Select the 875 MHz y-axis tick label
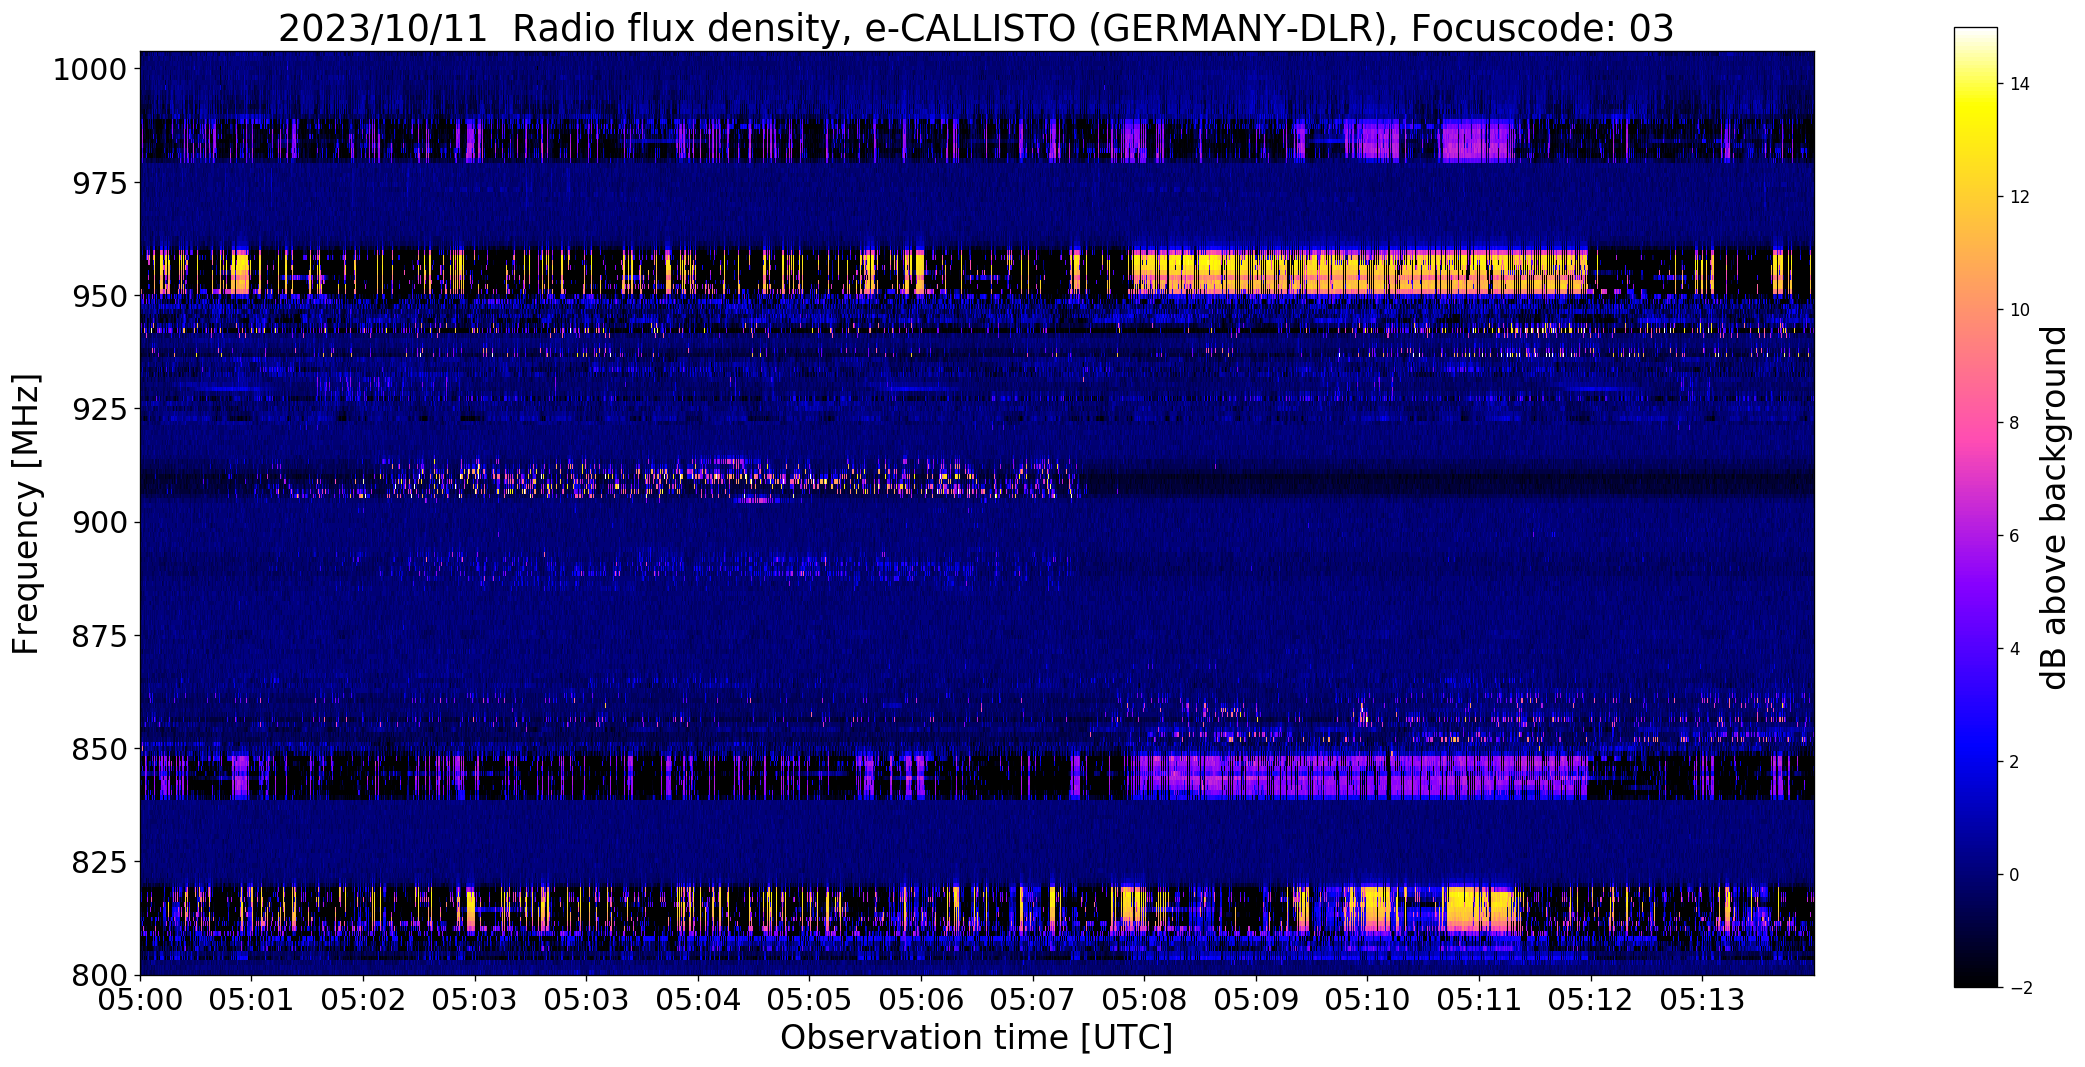The width and height of the screenshot is (2085, 1067). (x=100, y=636)
